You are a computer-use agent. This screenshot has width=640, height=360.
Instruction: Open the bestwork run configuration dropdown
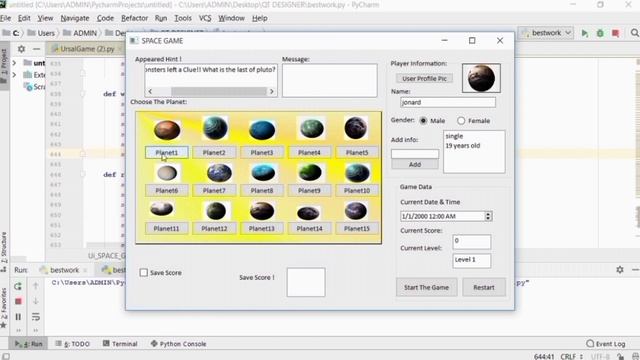(546, 33)
